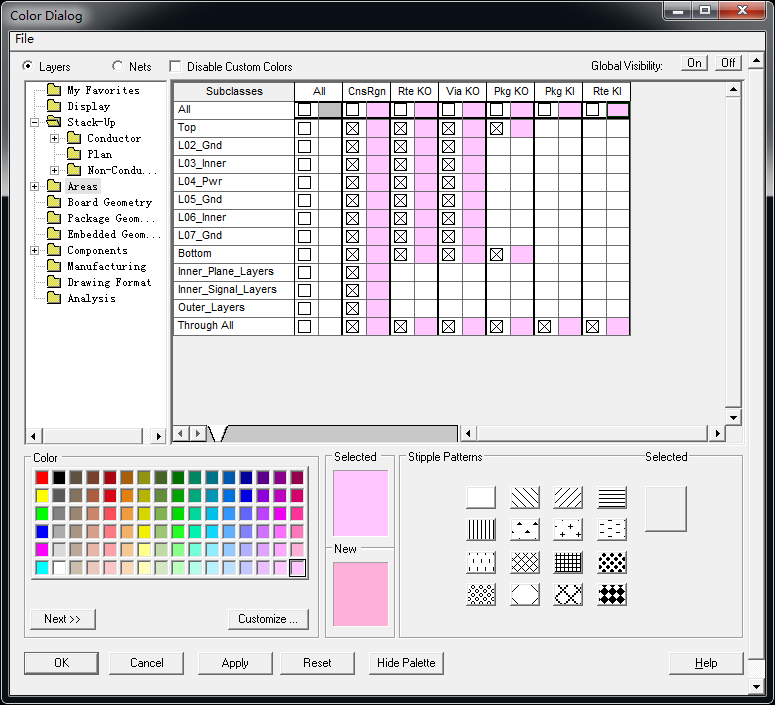Pick the diagonal crosshatch stipple pattern
This screenshot has height=705, width=775.
525,562
